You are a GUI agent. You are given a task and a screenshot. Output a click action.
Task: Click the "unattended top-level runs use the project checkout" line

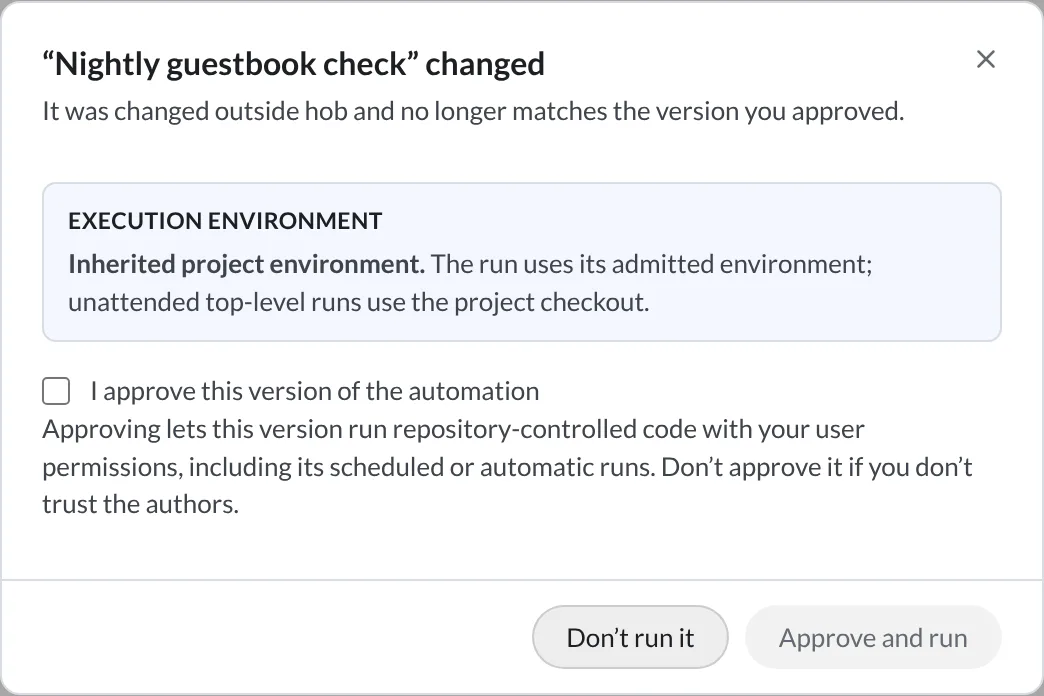tap(359, 302)
